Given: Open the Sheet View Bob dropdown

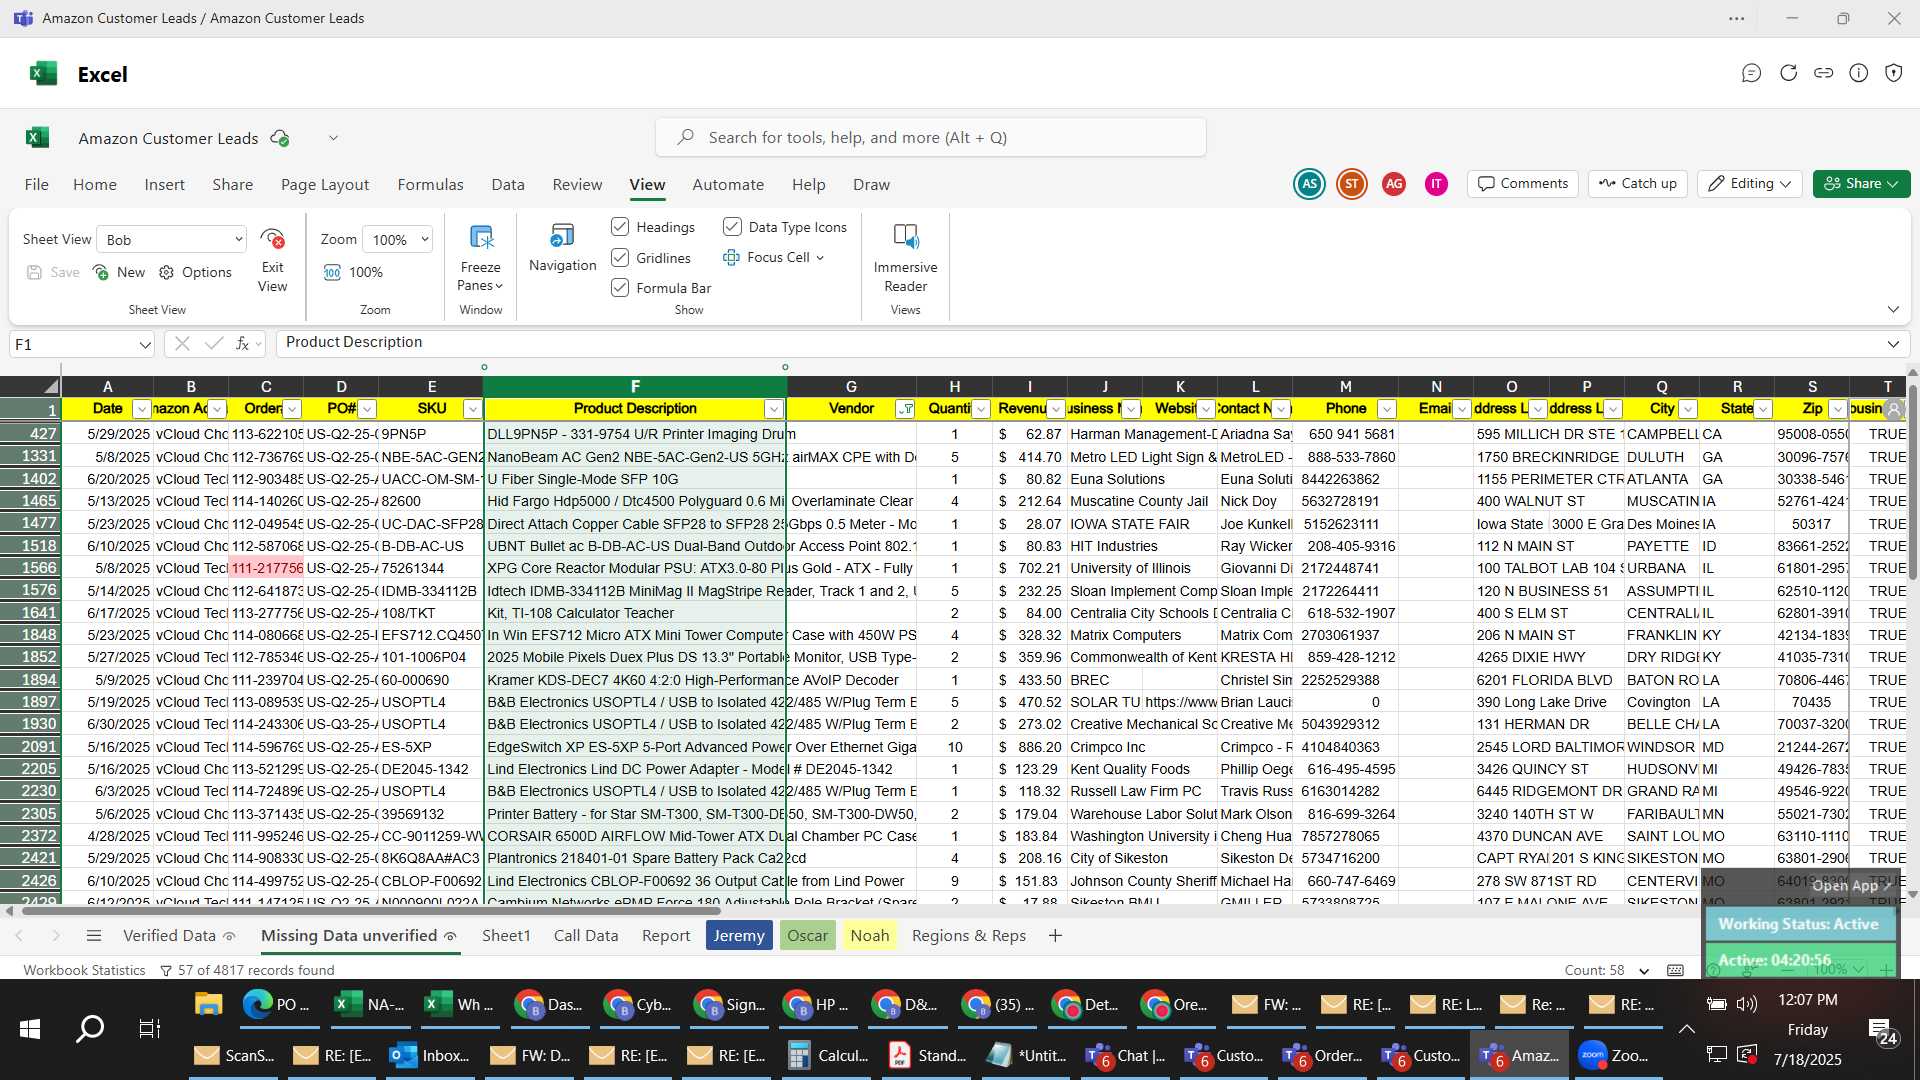Looking at the screenshot, I should 172,239.
